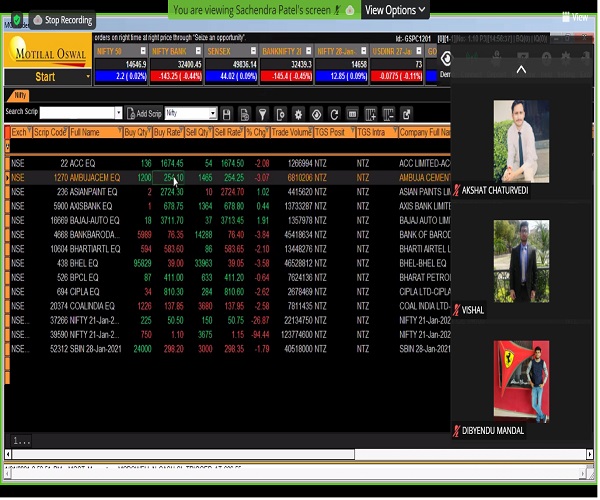Refresh the watchlist with the circular arrow icon
This screenshot has width=600, height=500.
pyautogui.click(x=334, y=114)
